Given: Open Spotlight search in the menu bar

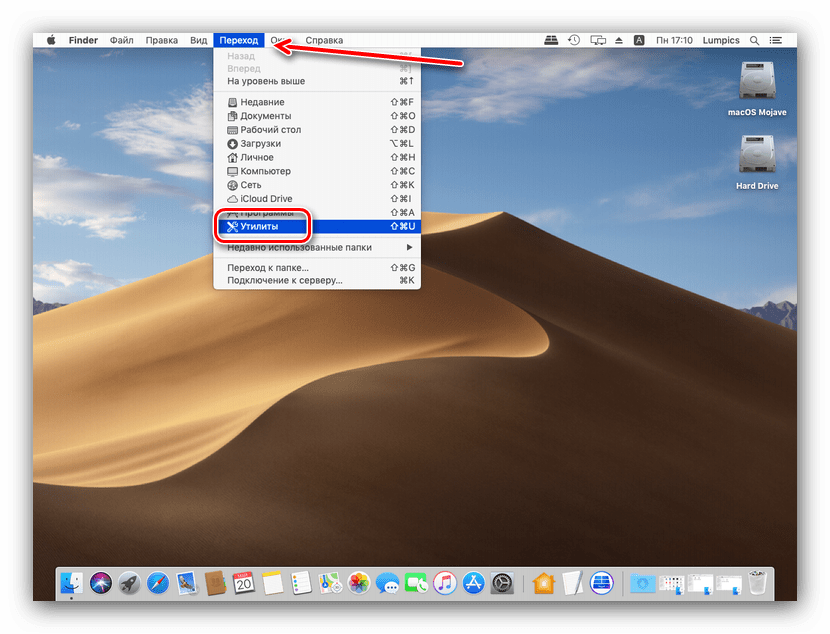Looking at the screenshot, I should tap(755, 40).
